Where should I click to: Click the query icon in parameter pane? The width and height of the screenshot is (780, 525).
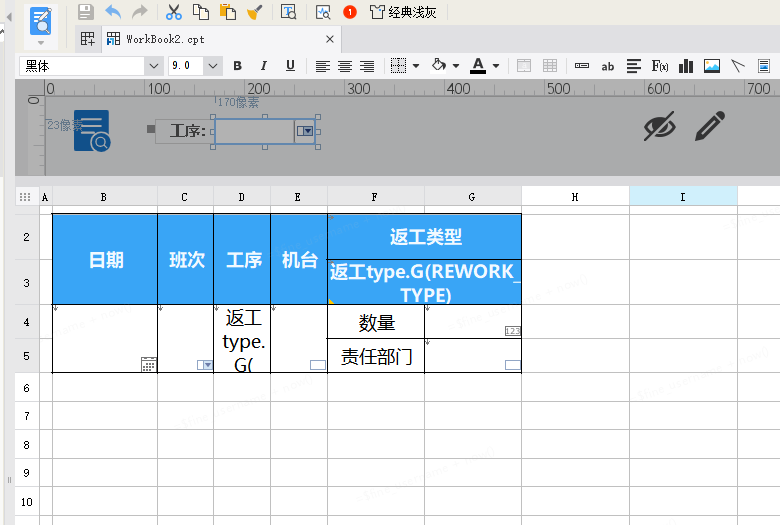[92, 131]
